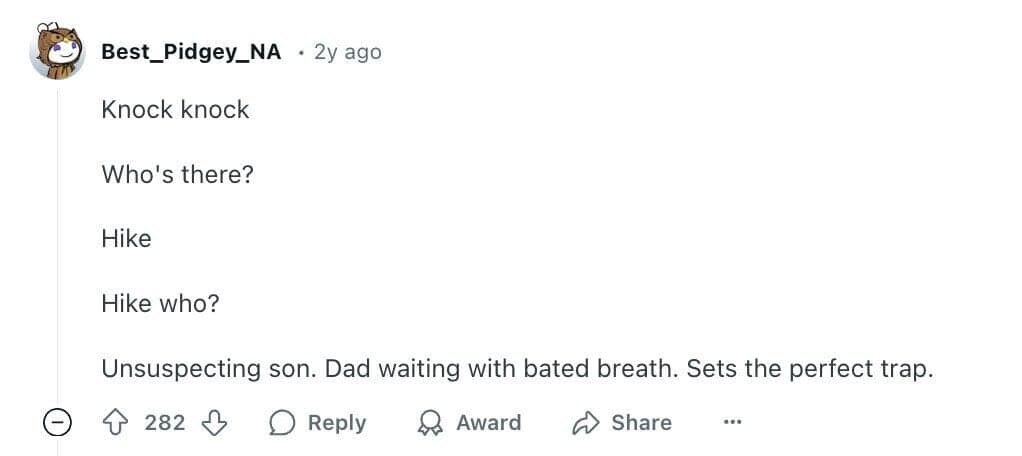This screenshot has height=456, width=1022.
Task: Click the share arrow icon
Action: pos(585,423)
